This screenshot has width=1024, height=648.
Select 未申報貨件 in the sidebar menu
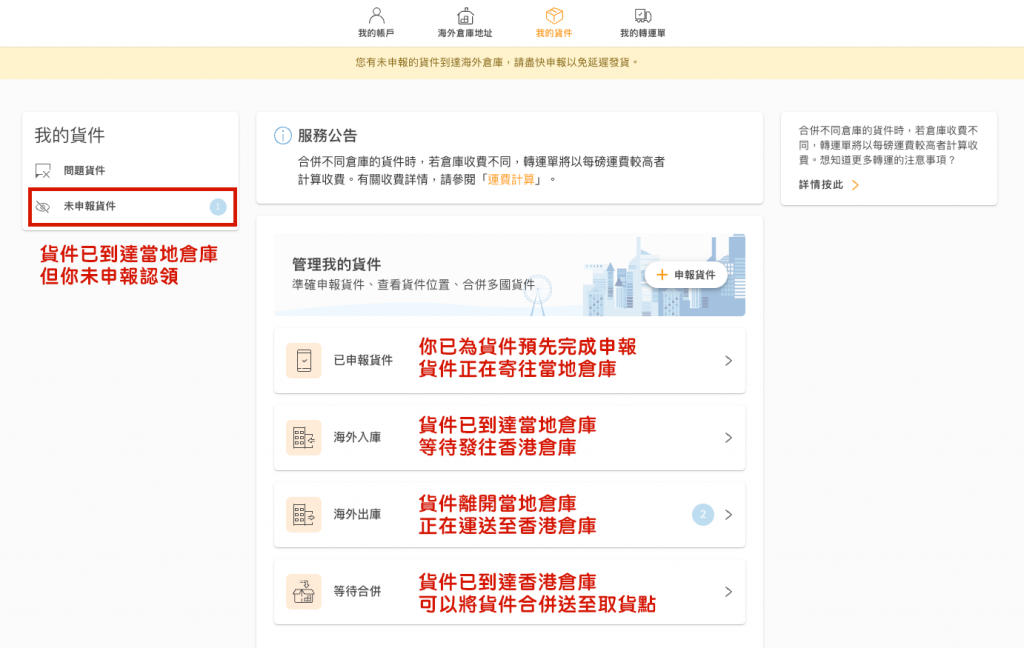(90, 207)
